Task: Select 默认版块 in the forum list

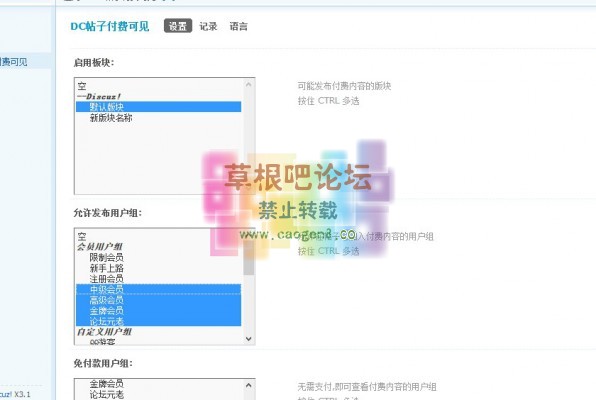Action: (x=159, y=107)
